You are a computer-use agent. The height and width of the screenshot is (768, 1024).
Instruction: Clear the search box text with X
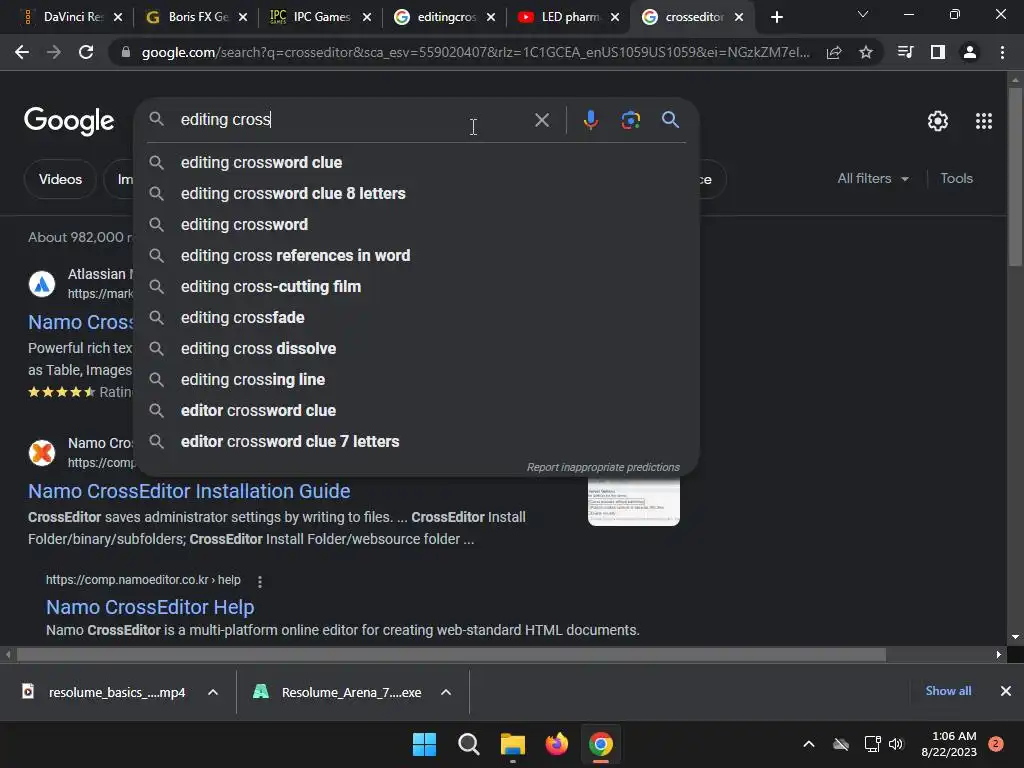pos(541,120)
